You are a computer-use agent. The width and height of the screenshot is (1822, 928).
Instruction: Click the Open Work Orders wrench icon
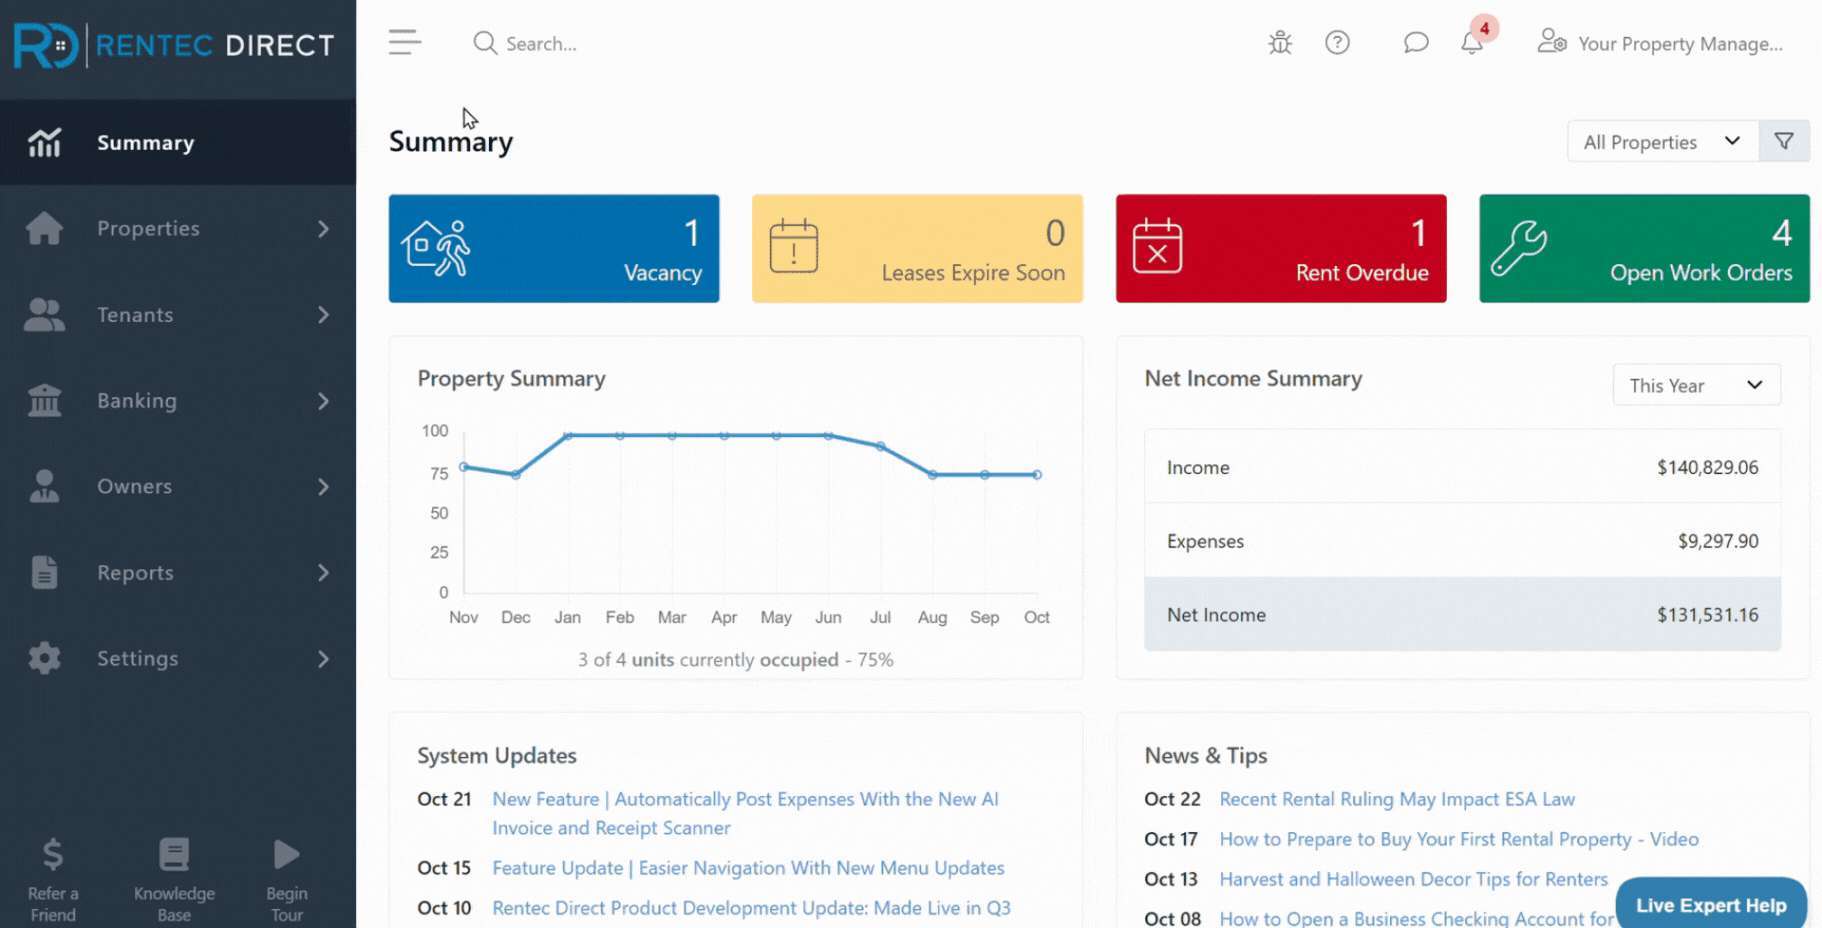pos(1519,248)
